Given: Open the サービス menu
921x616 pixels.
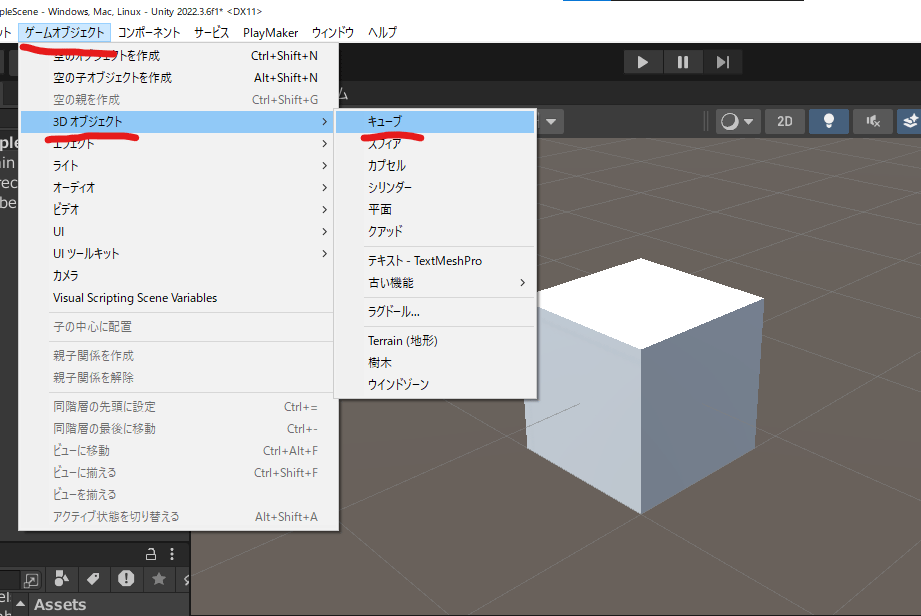Looking at the screenshot, I should [x=211, y=32].
